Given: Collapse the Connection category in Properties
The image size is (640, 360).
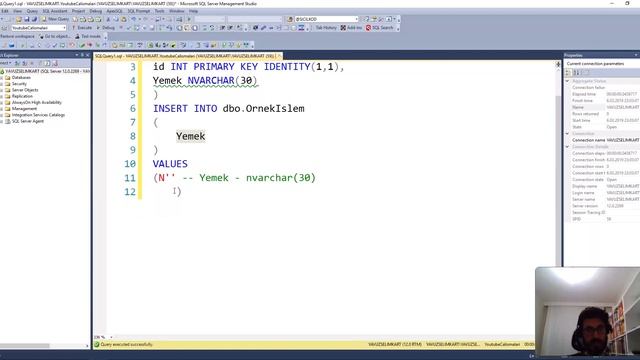Looking at the screenshot, I should pyautogui.click(x=567, y=133).
